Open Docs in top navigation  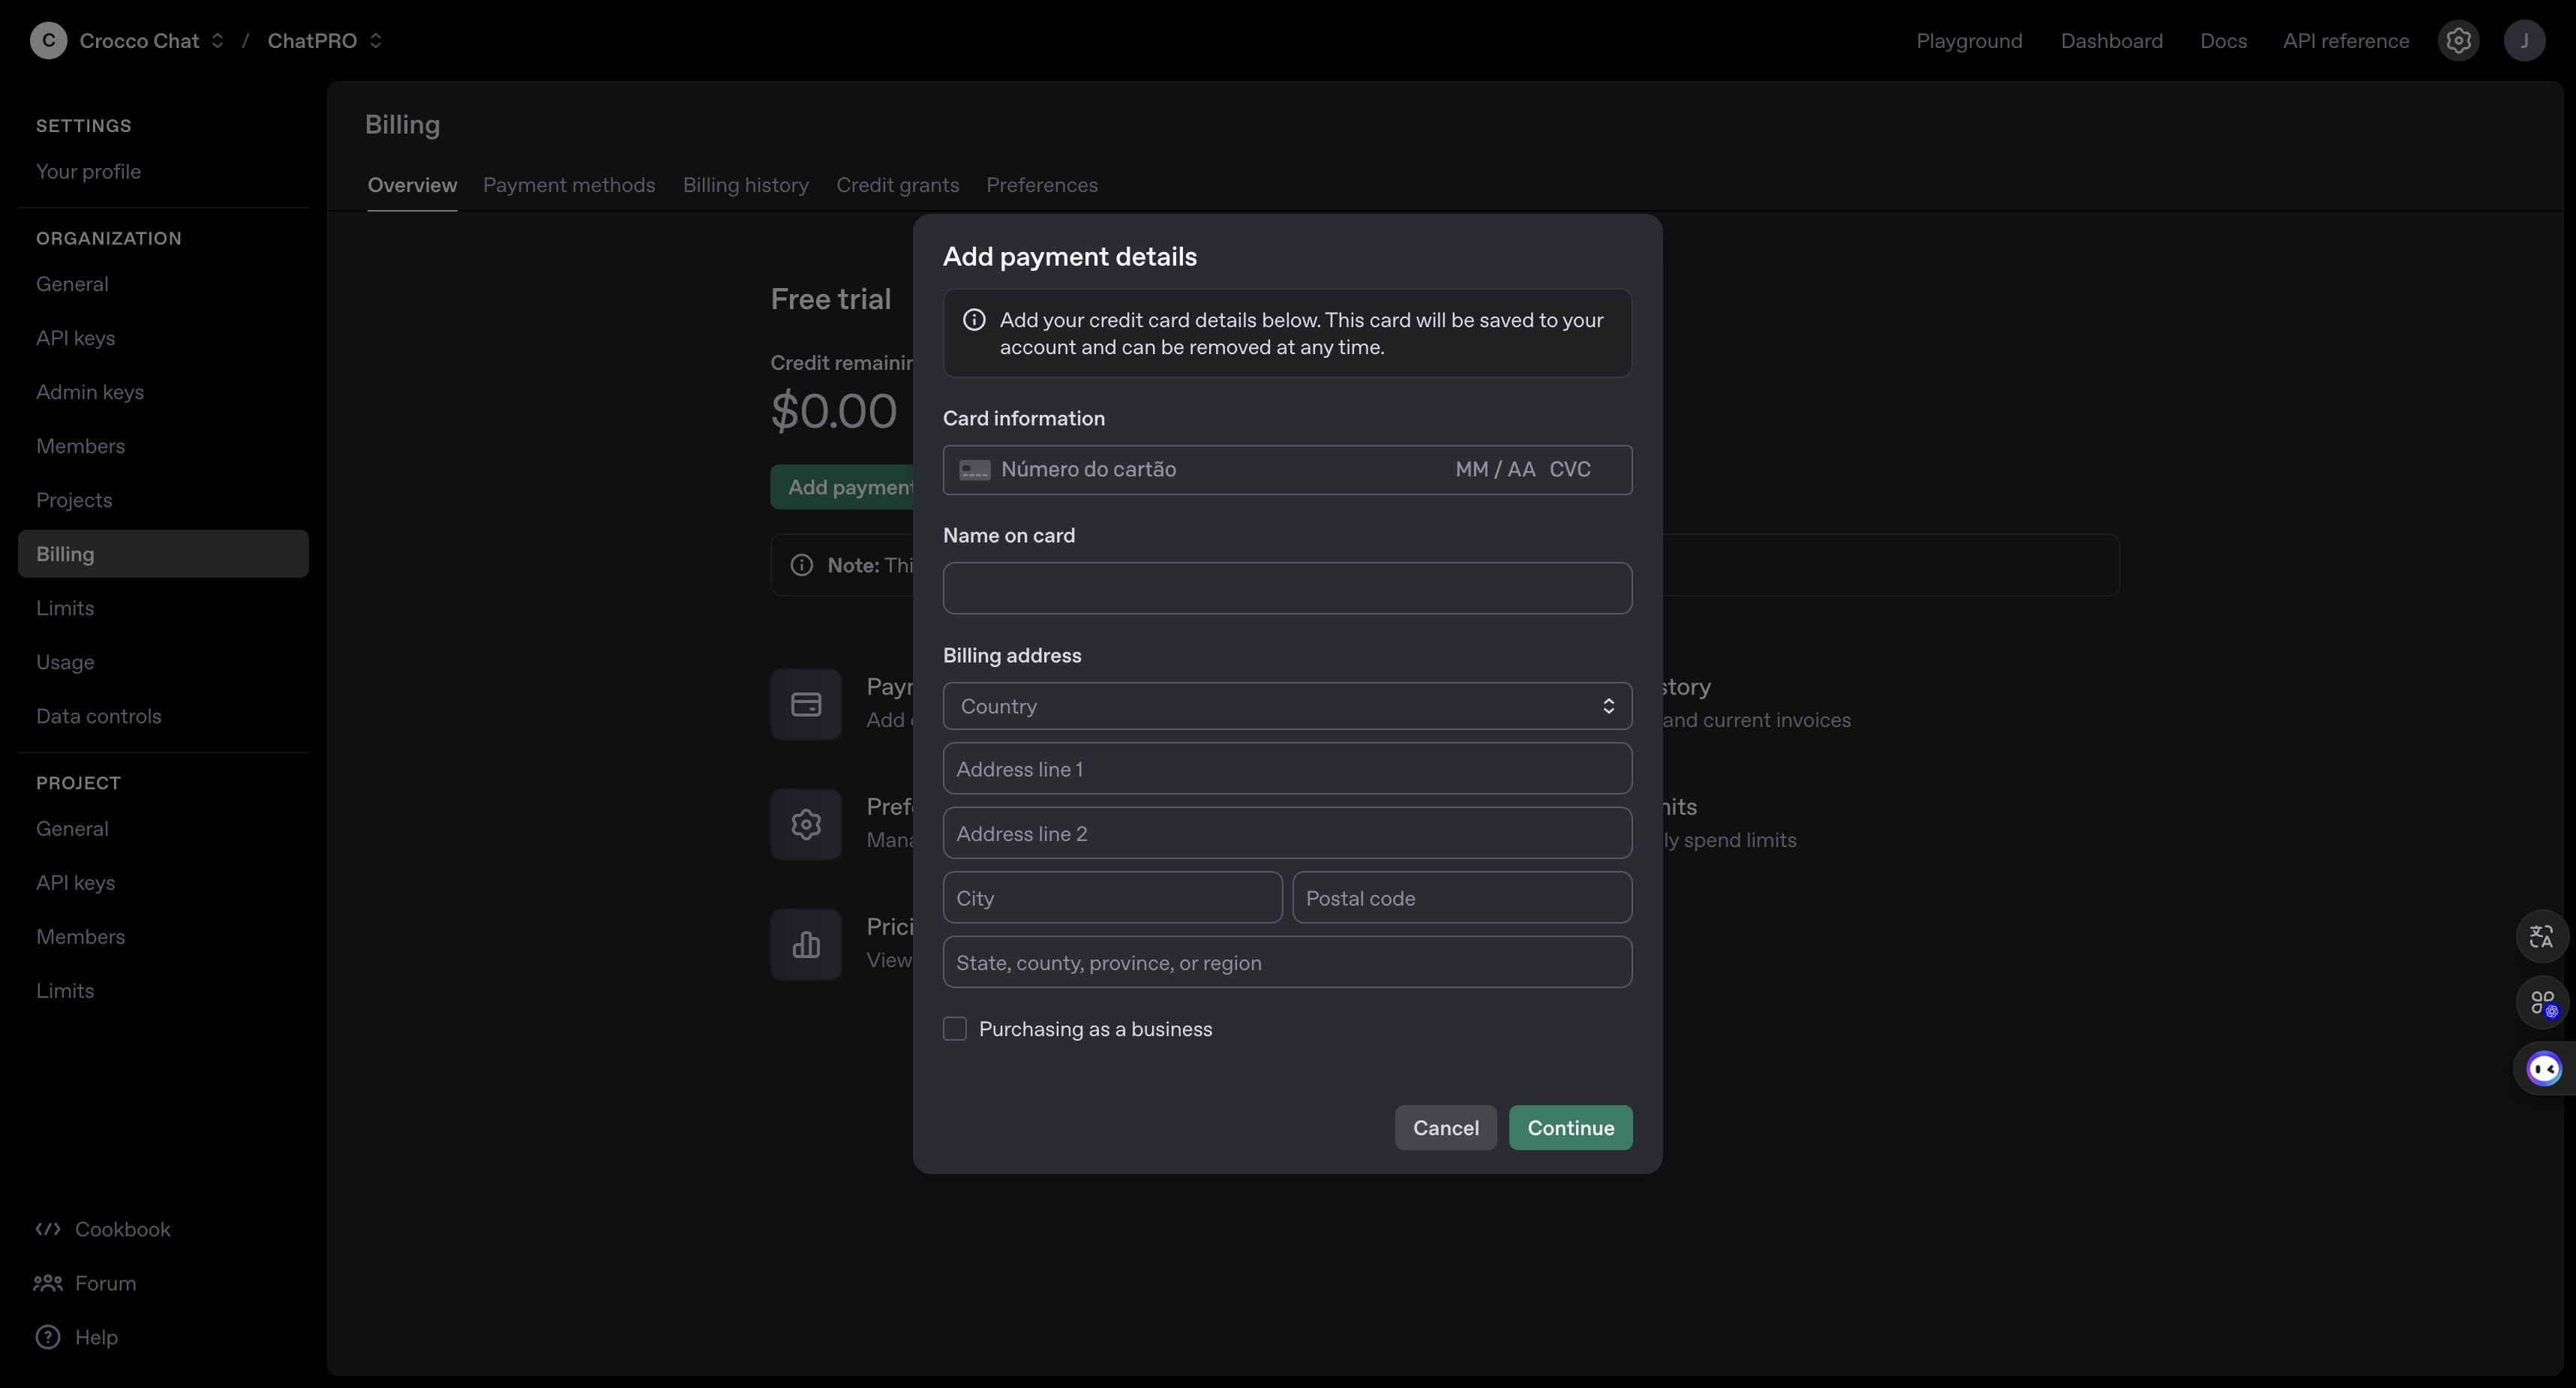tap(2223, 41)
